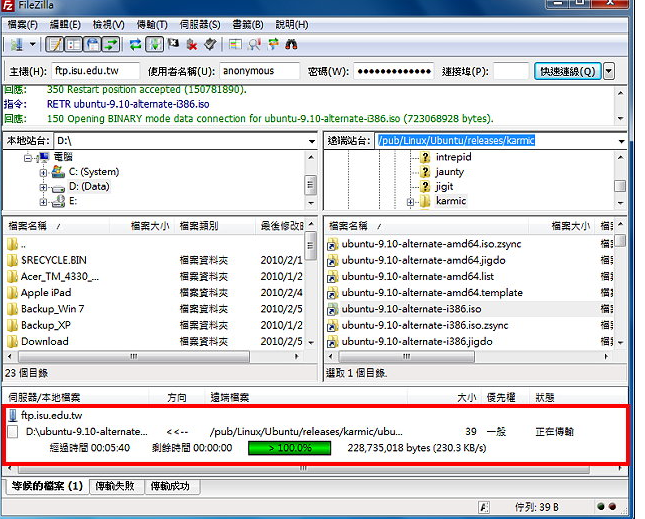Toggle the remote directory tree display
The image size is (645, 519).
93,44
